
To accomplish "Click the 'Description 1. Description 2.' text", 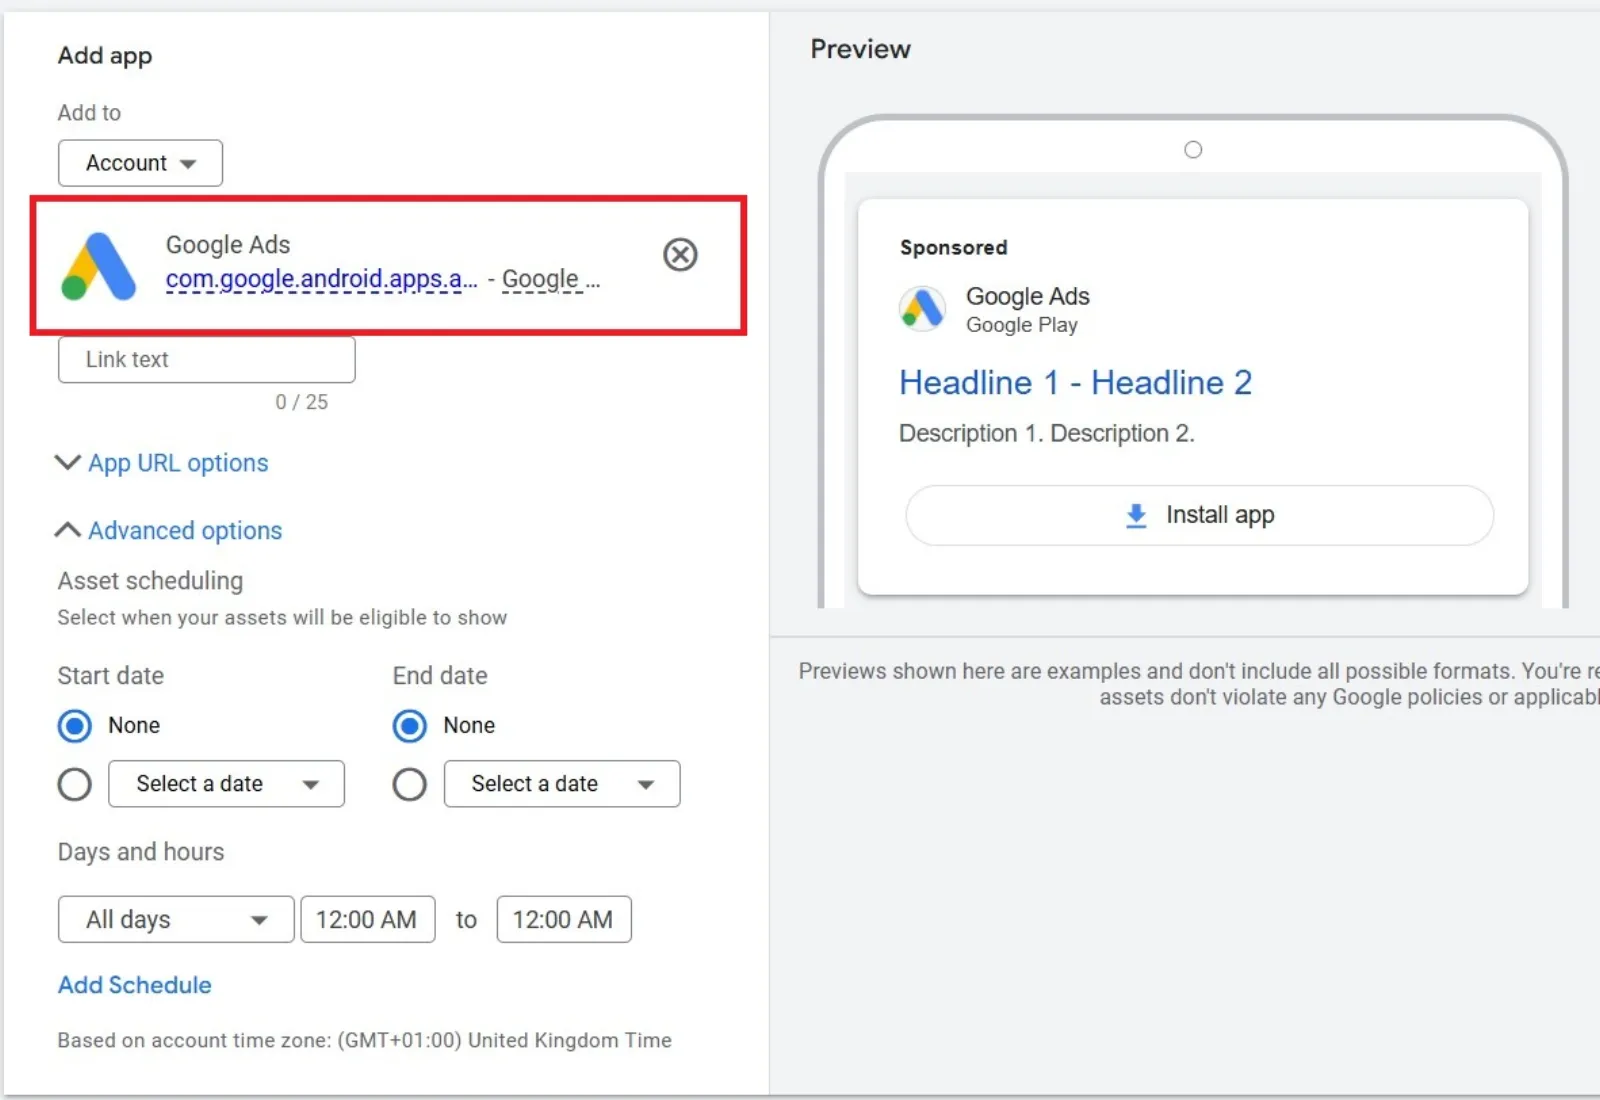I will click(1047, 433).
